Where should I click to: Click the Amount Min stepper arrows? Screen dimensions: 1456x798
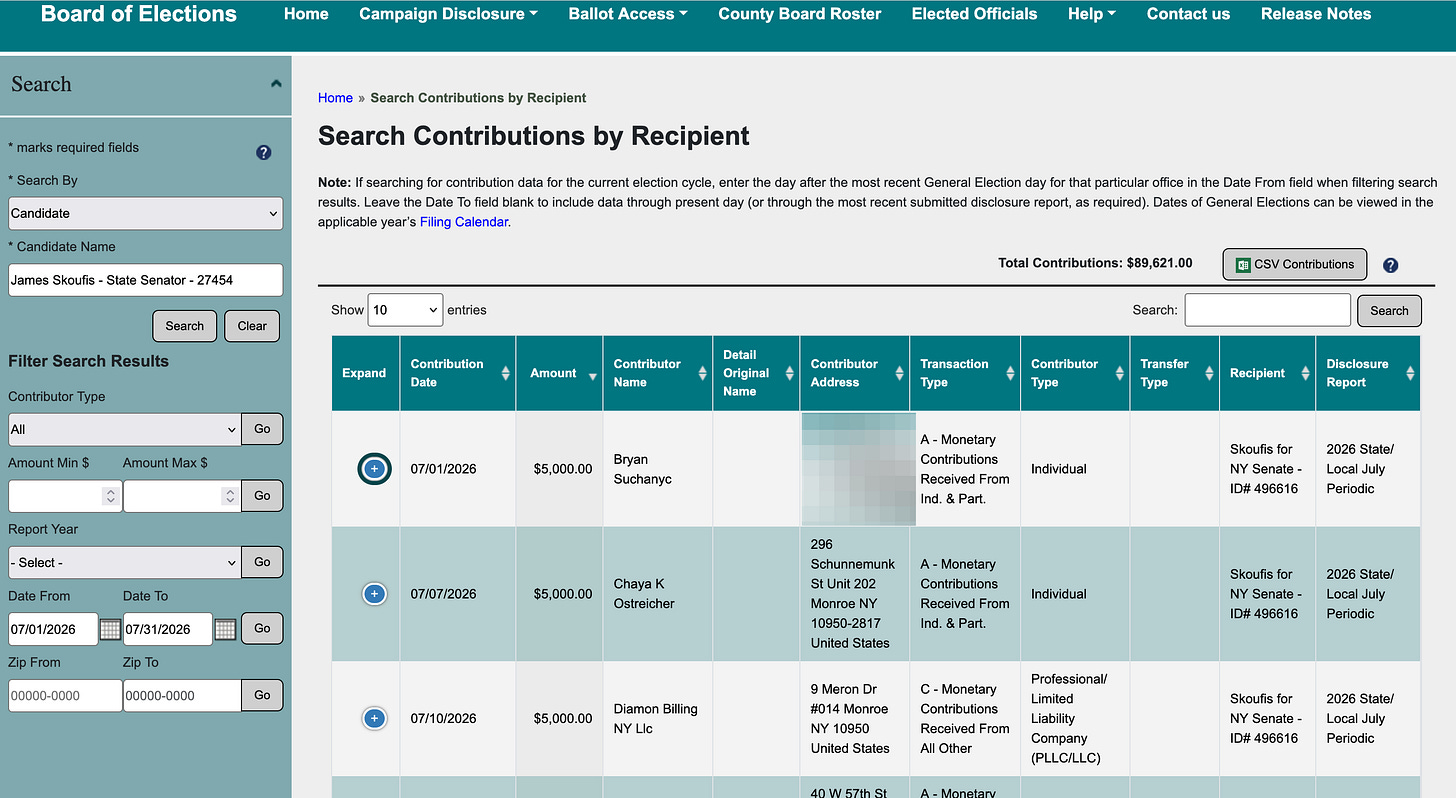pyautogui.click(x=110, y=496)
